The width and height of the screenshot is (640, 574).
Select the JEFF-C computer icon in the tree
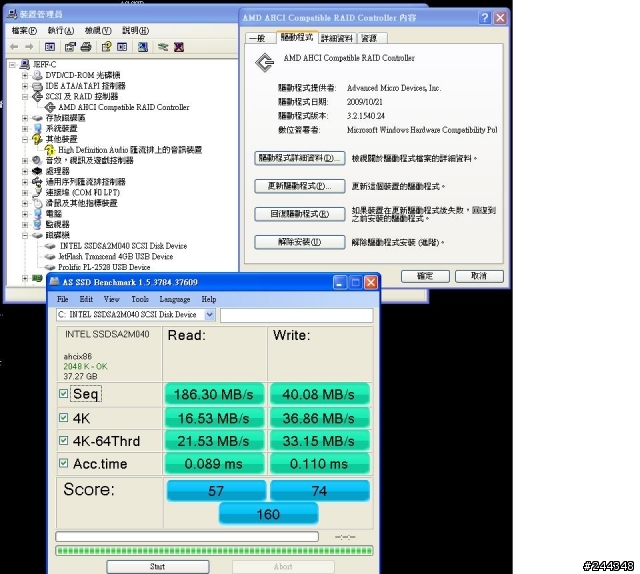25,64
